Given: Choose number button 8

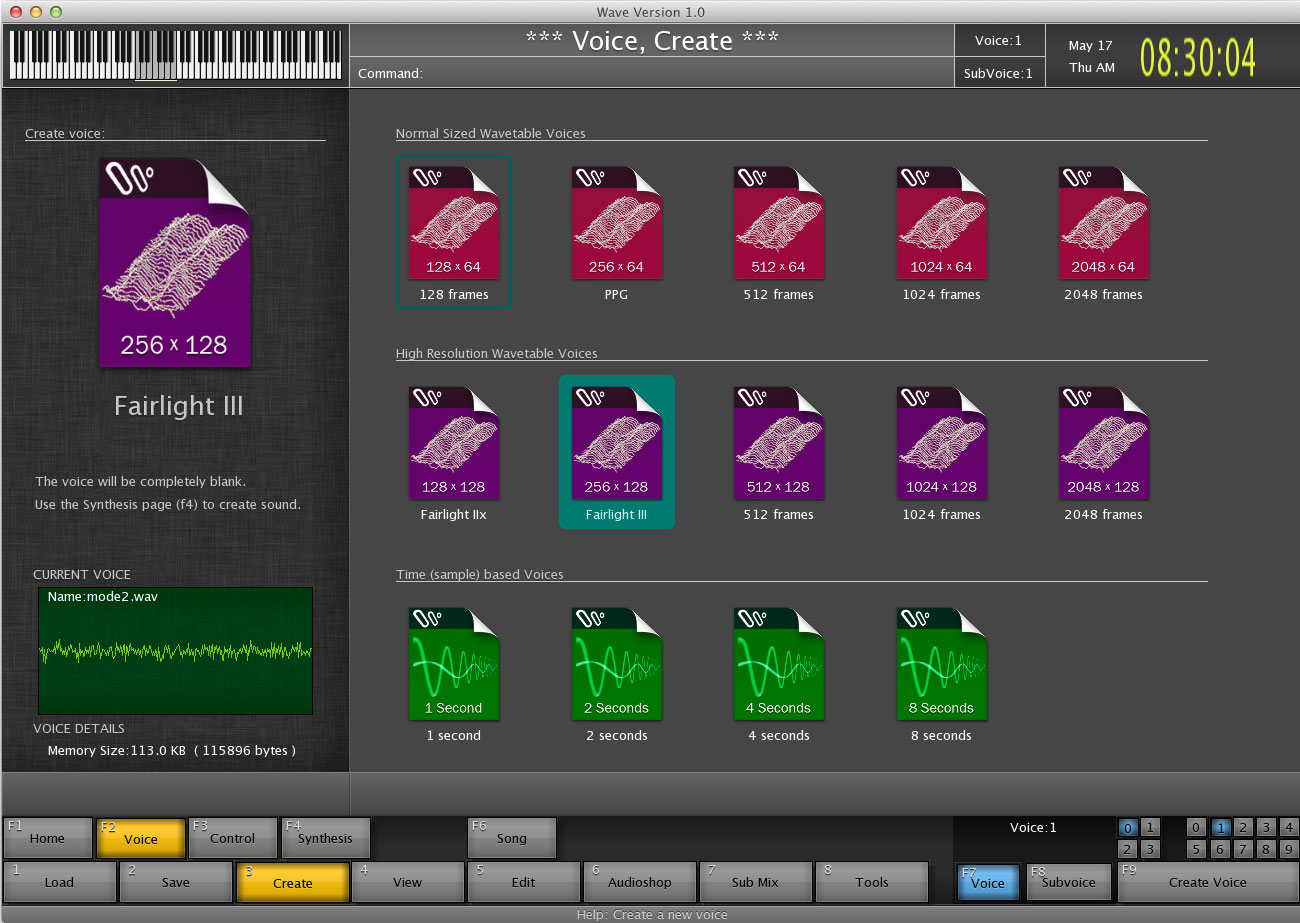Looking at the screenshot, I should 1266,849.
